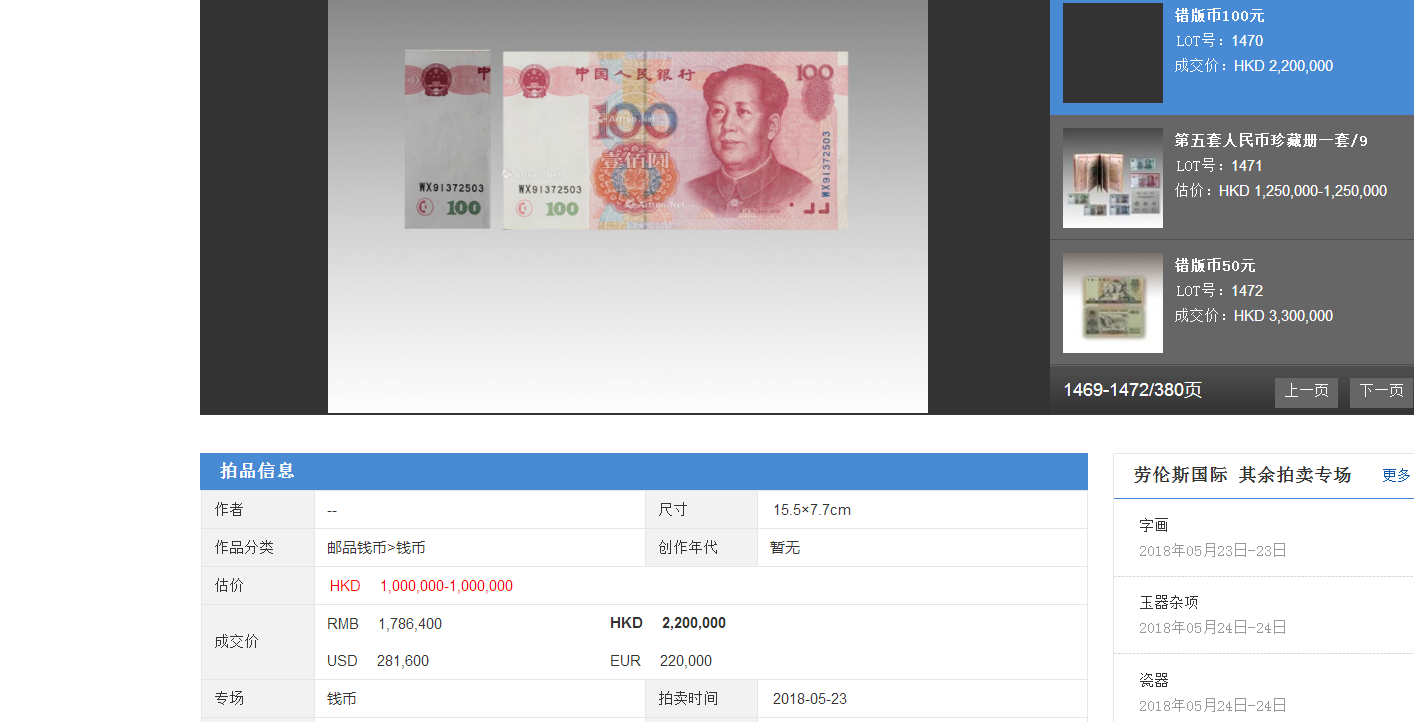Image resolution: width=1414 pixels, height=722 pixels.
Task: Open the 瓷器 auction session
Action: [1154, 680]
